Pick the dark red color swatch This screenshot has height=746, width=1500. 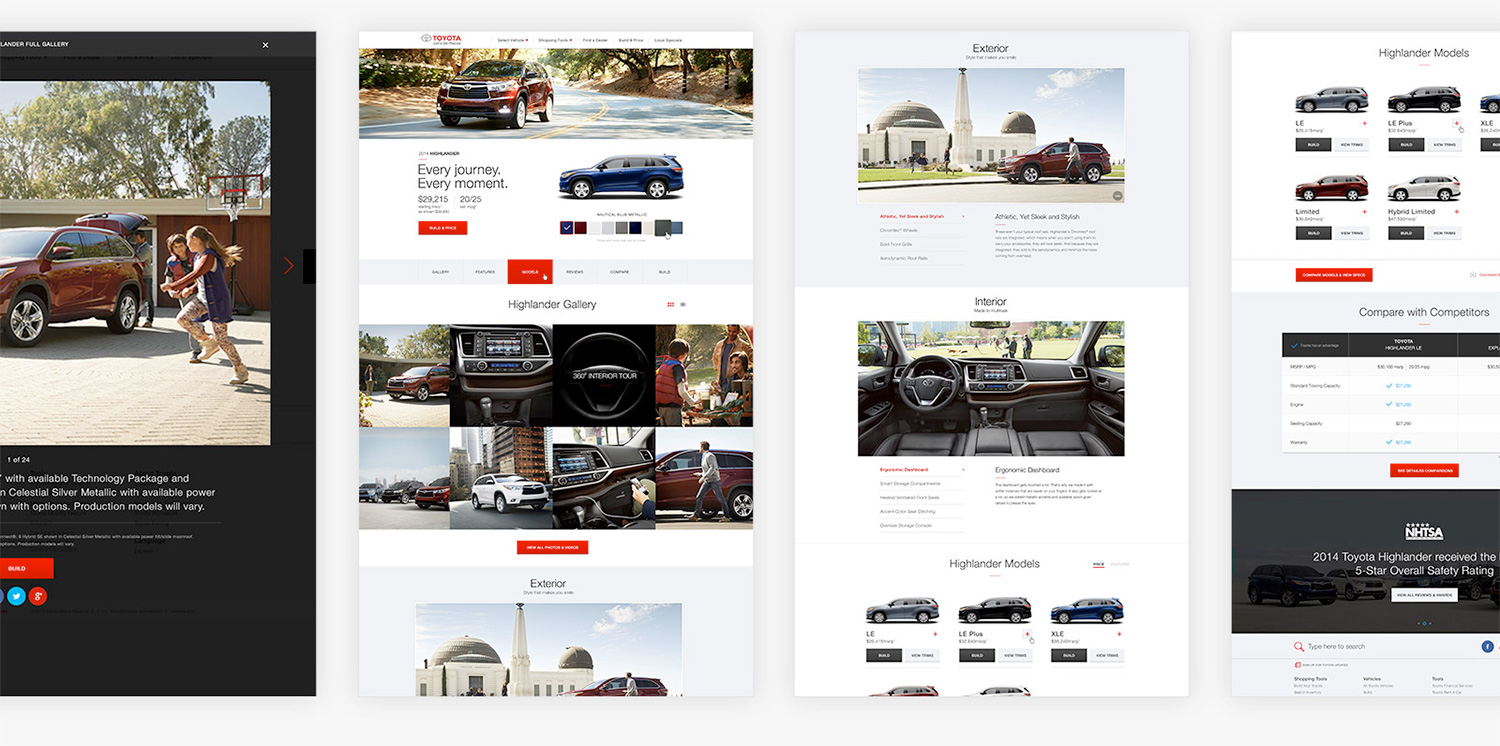(581, 228)
